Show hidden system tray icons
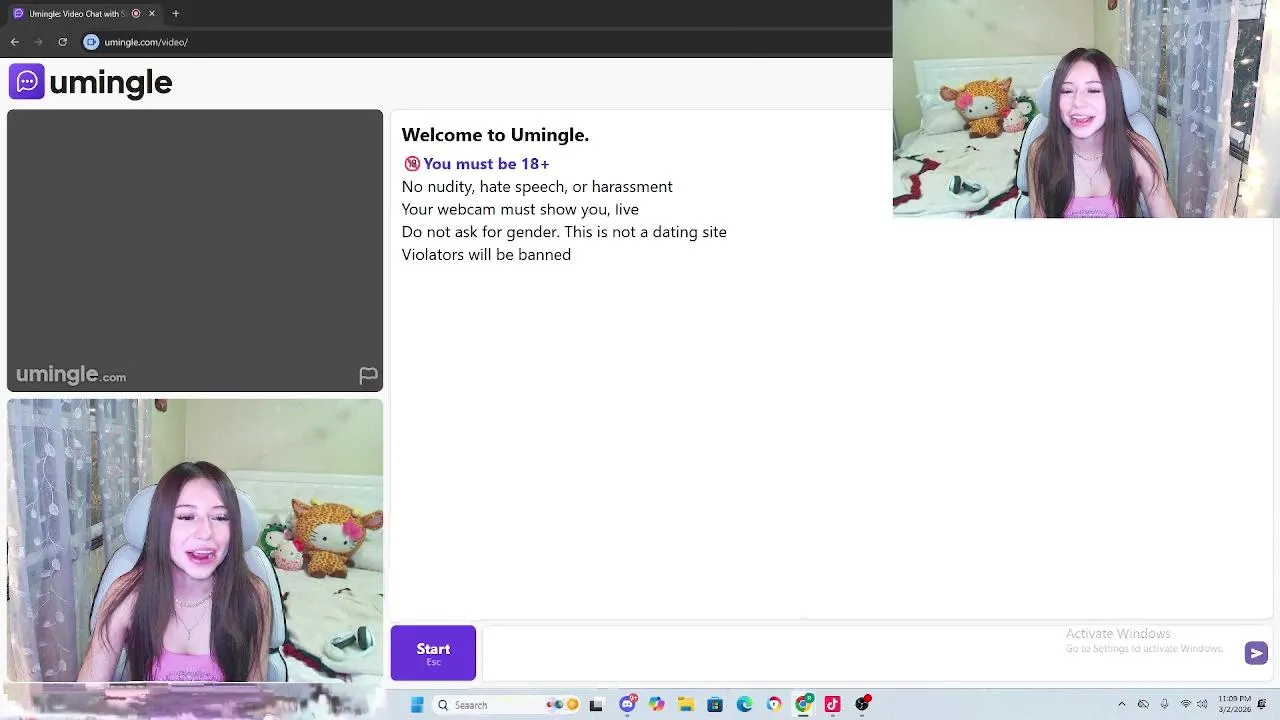Screen dimensions: 1280x720 point(1121,705)
